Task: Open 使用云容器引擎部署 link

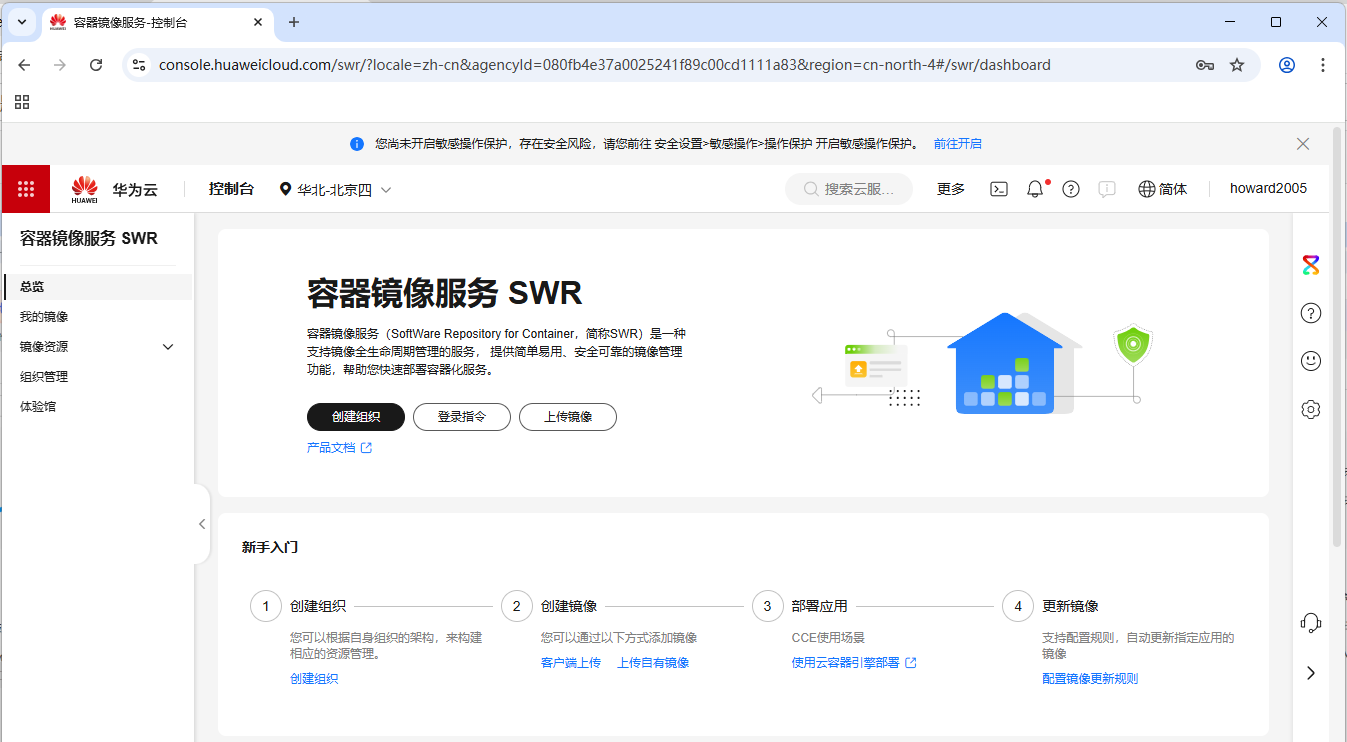Action: pos(854,663)
